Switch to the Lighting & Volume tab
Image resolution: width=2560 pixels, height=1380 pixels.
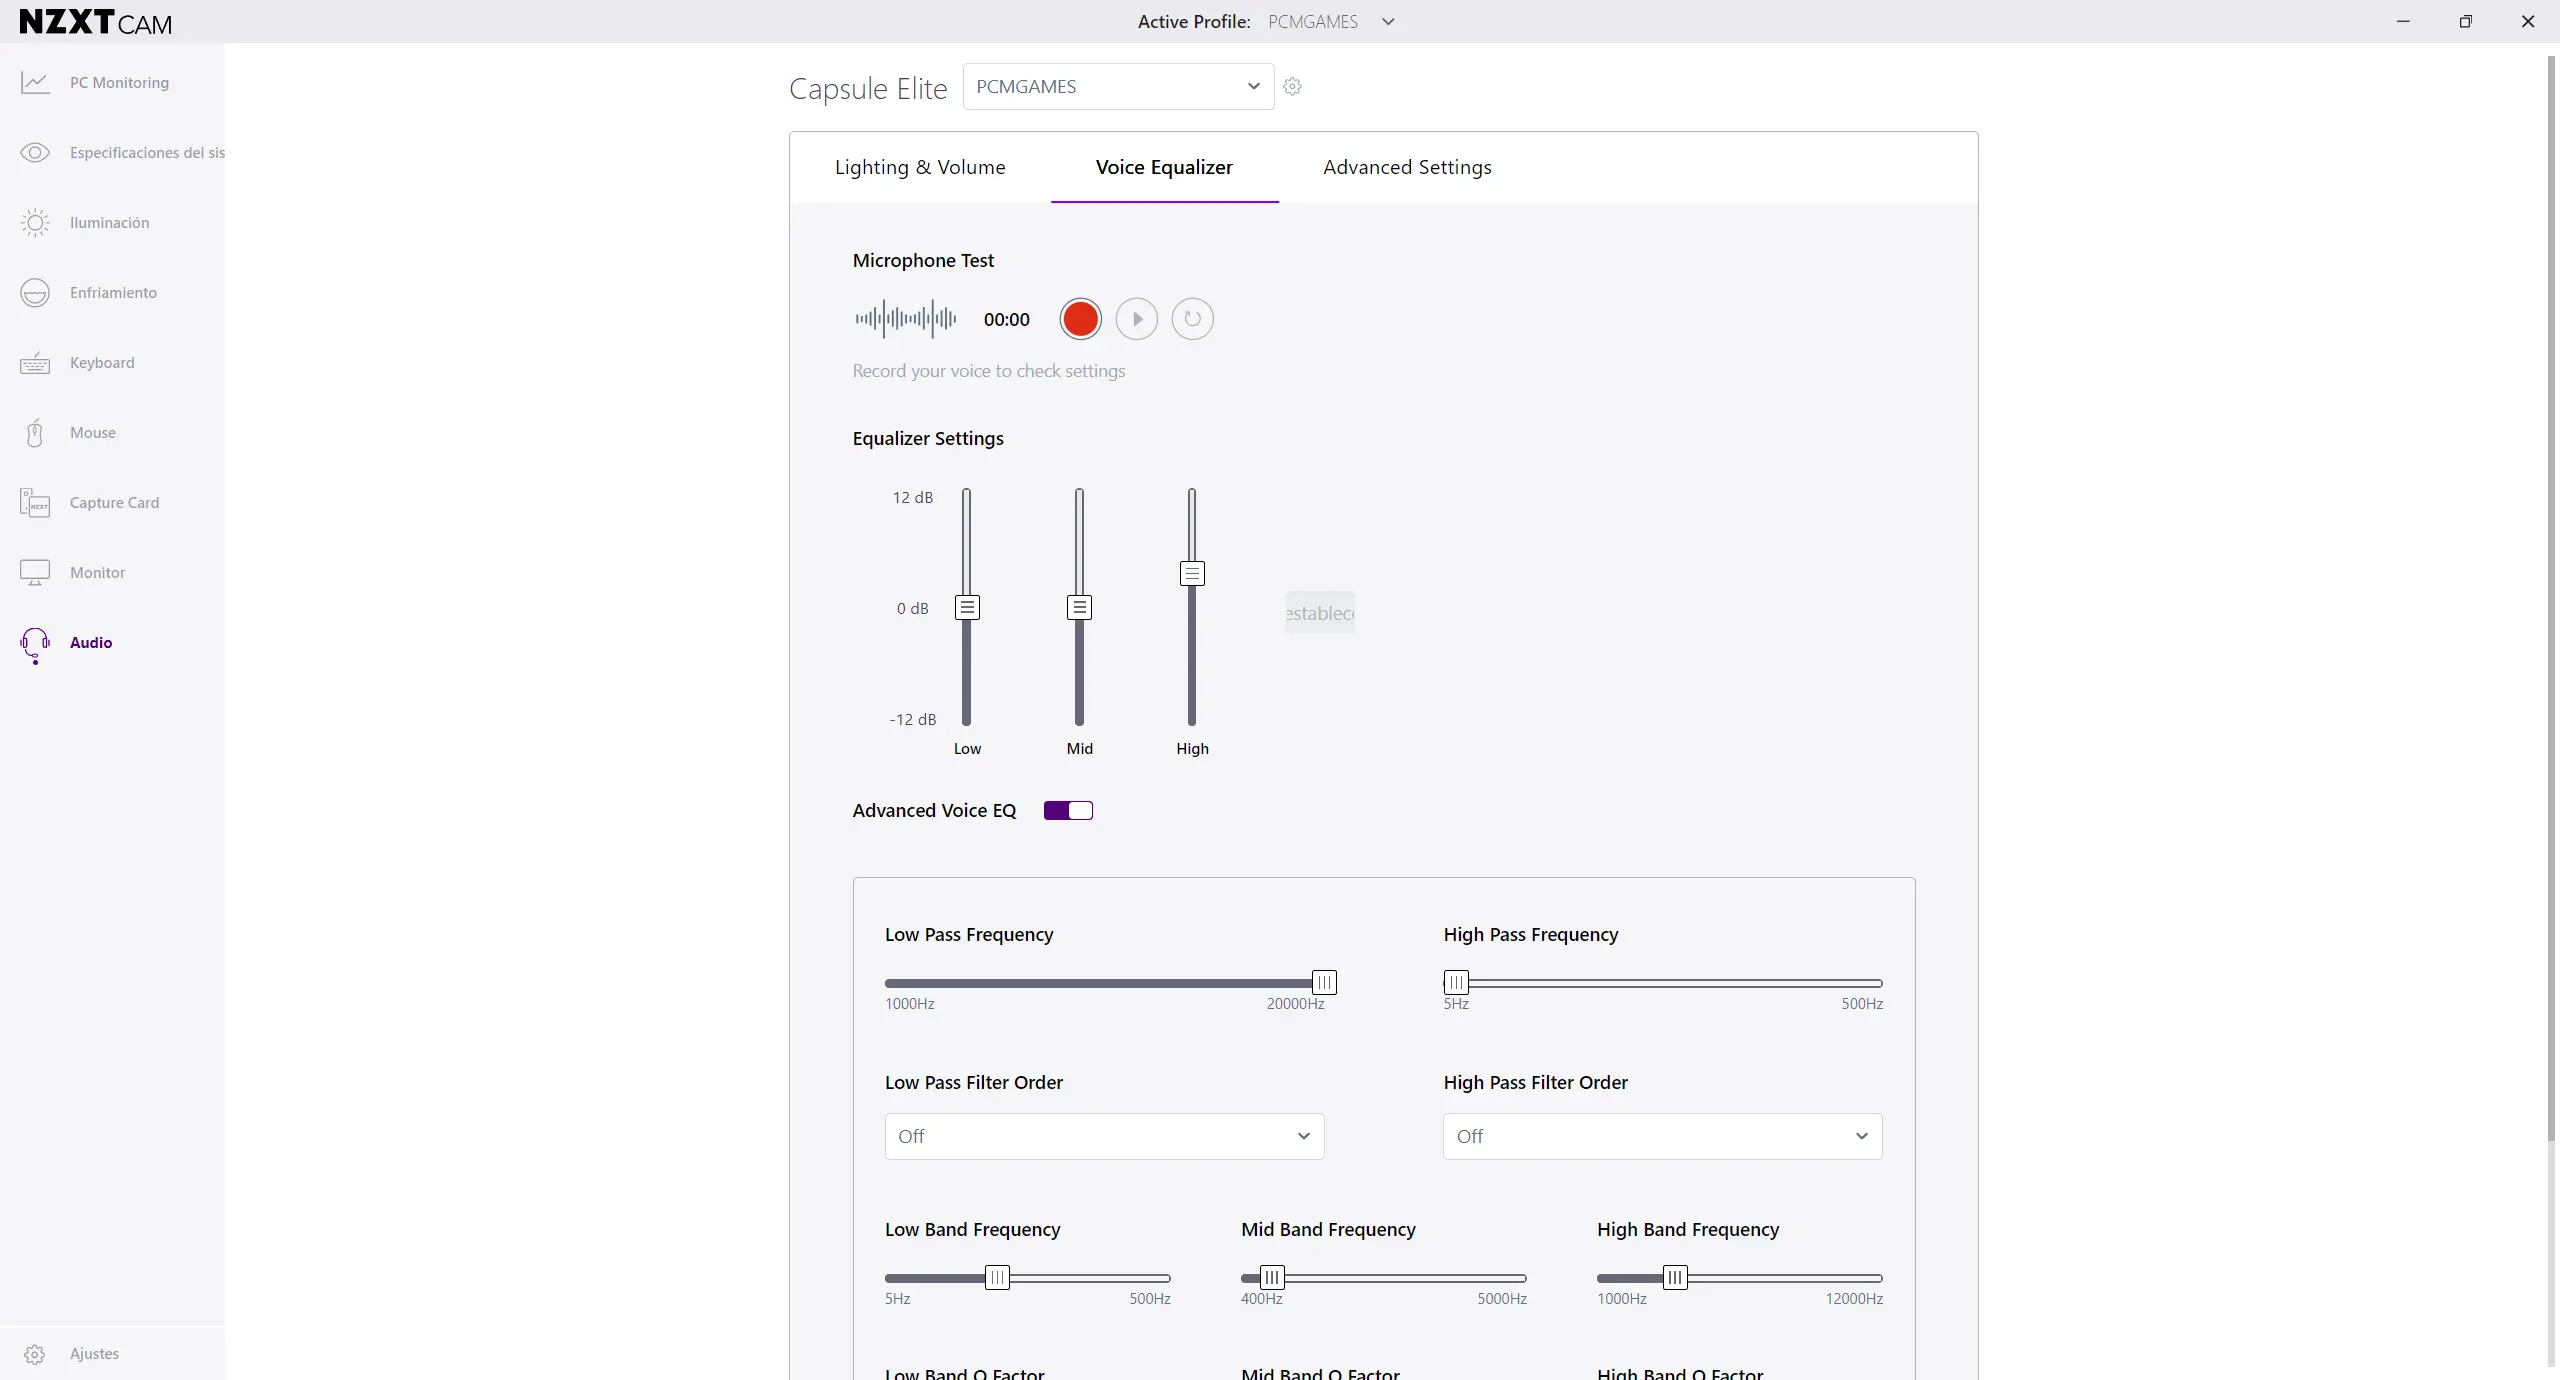pos(920,167)
